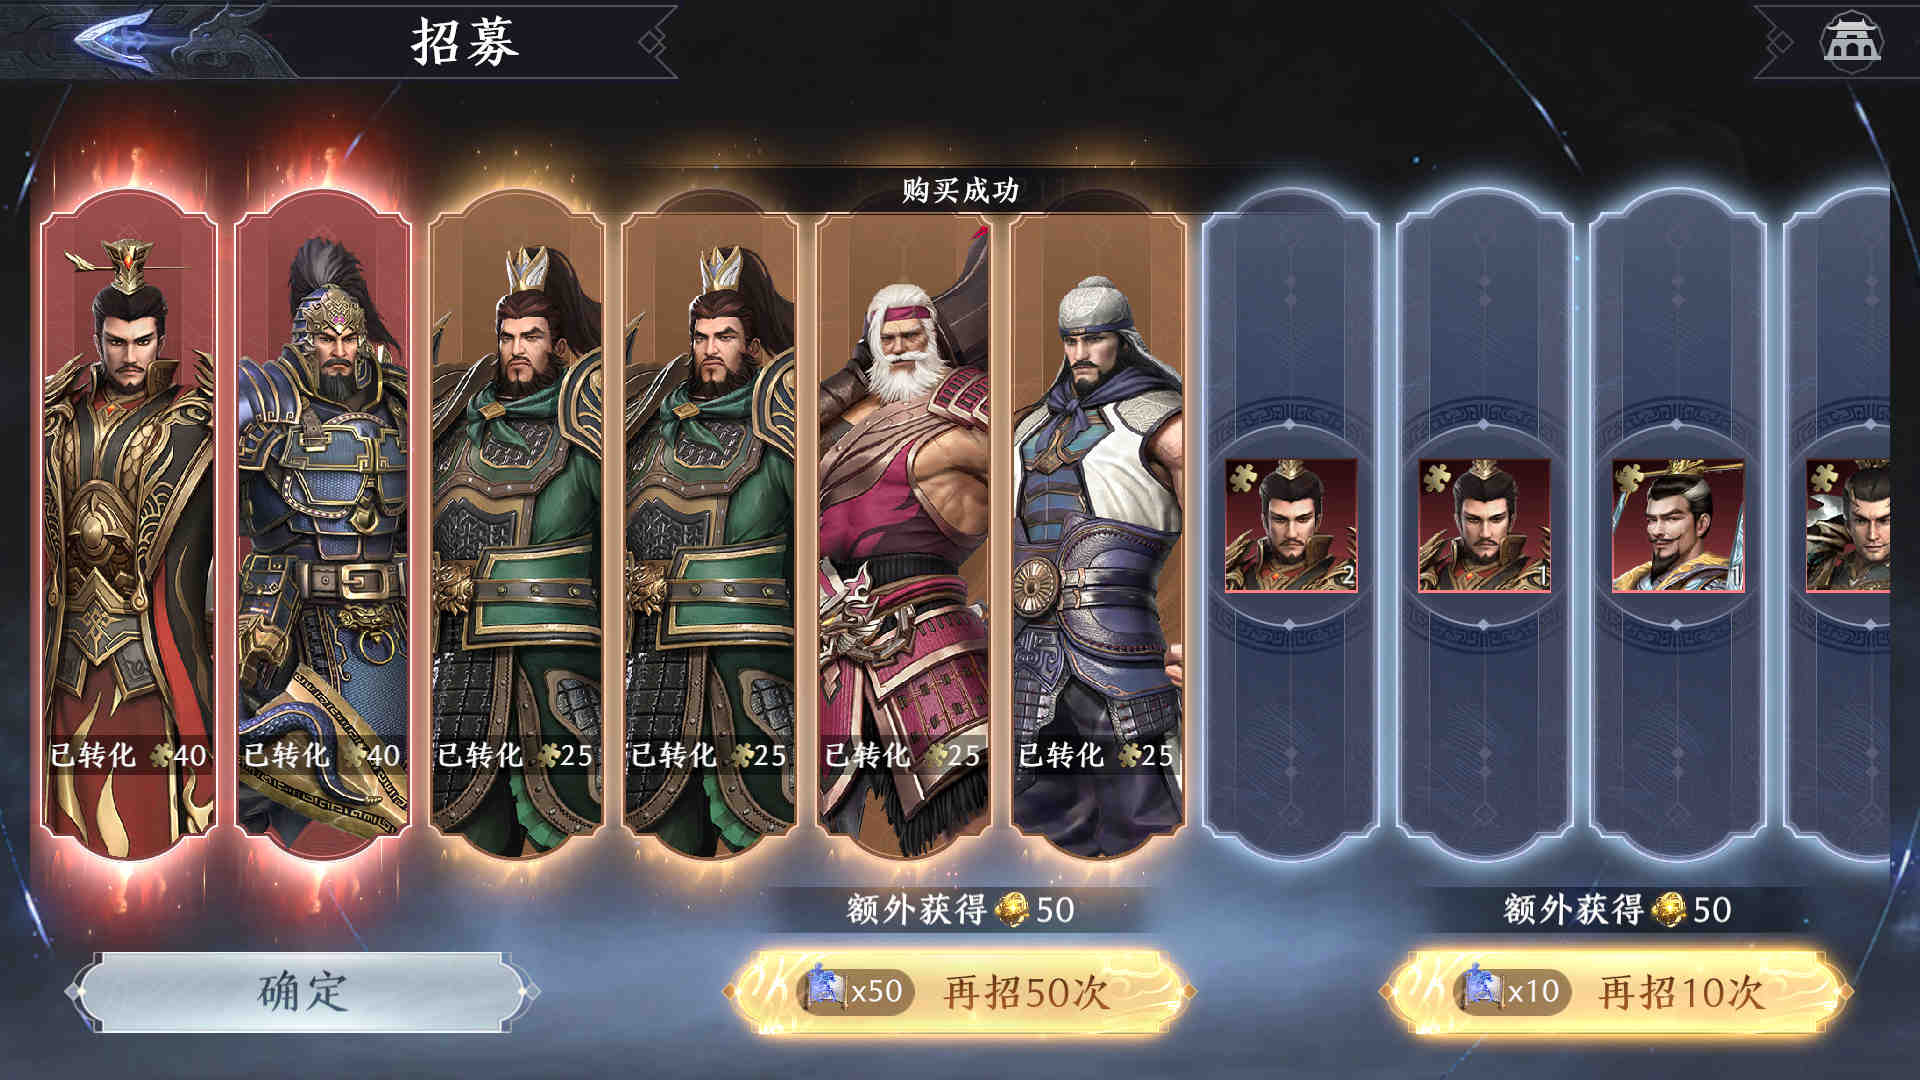1920x1080 pixels.
Task: Click the gold coin beside left 额外获得 50
Action: coord(1012,909)
